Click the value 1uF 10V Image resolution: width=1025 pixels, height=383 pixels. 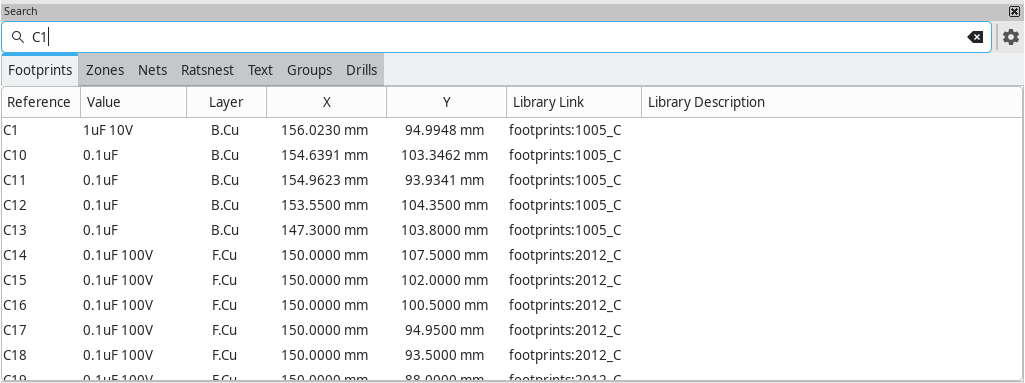tap(108, 130)
